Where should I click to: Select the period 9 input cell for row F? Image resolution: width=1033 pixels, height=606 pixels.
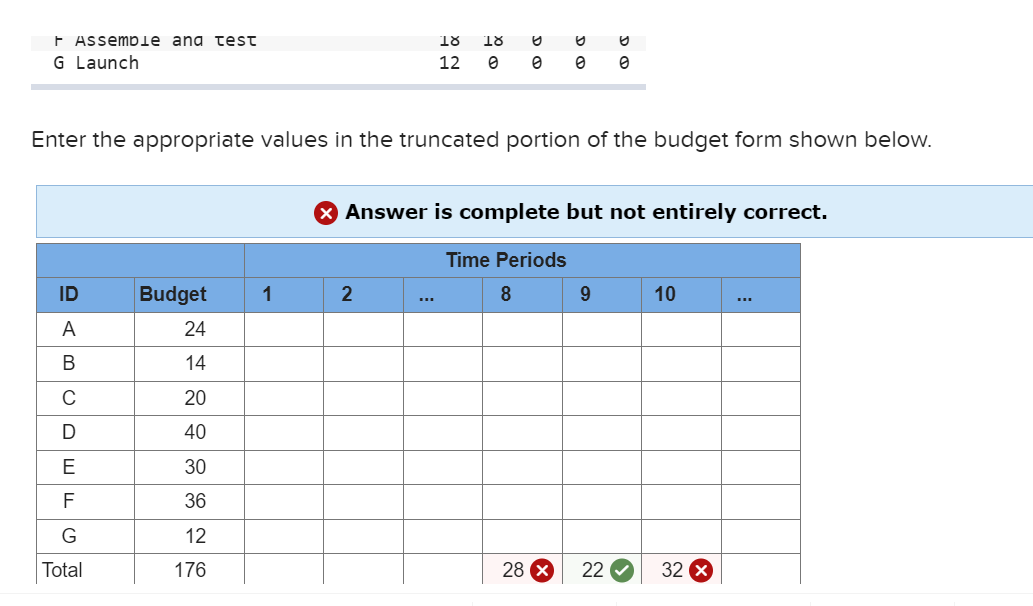600,501
